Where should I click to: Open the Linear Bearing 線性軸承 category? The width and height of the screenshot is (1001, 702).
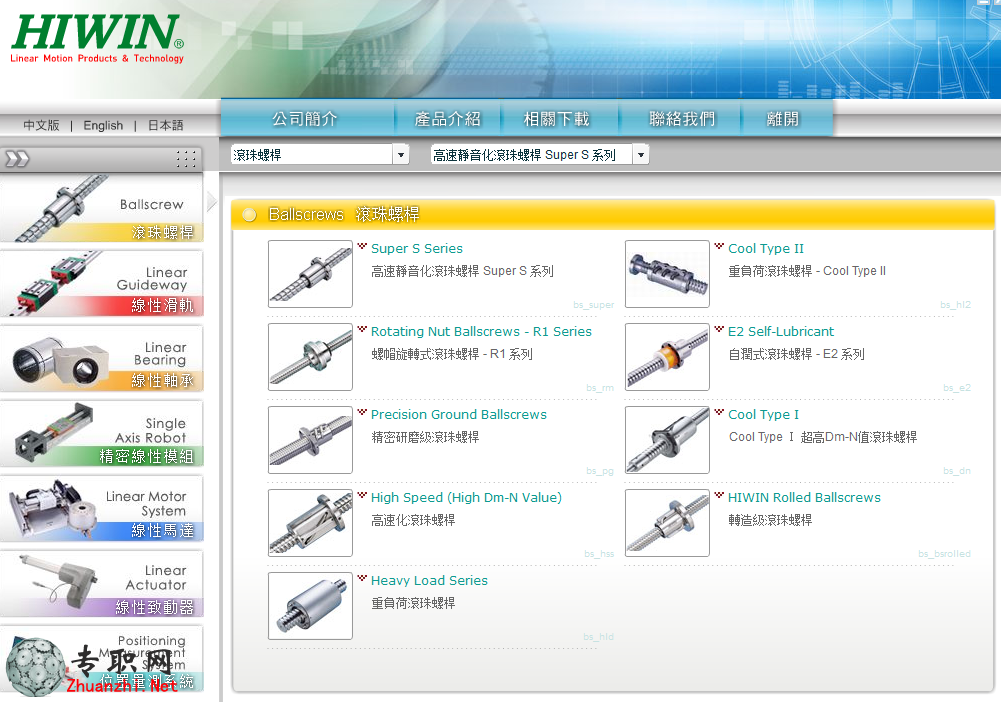click(102, 359)
